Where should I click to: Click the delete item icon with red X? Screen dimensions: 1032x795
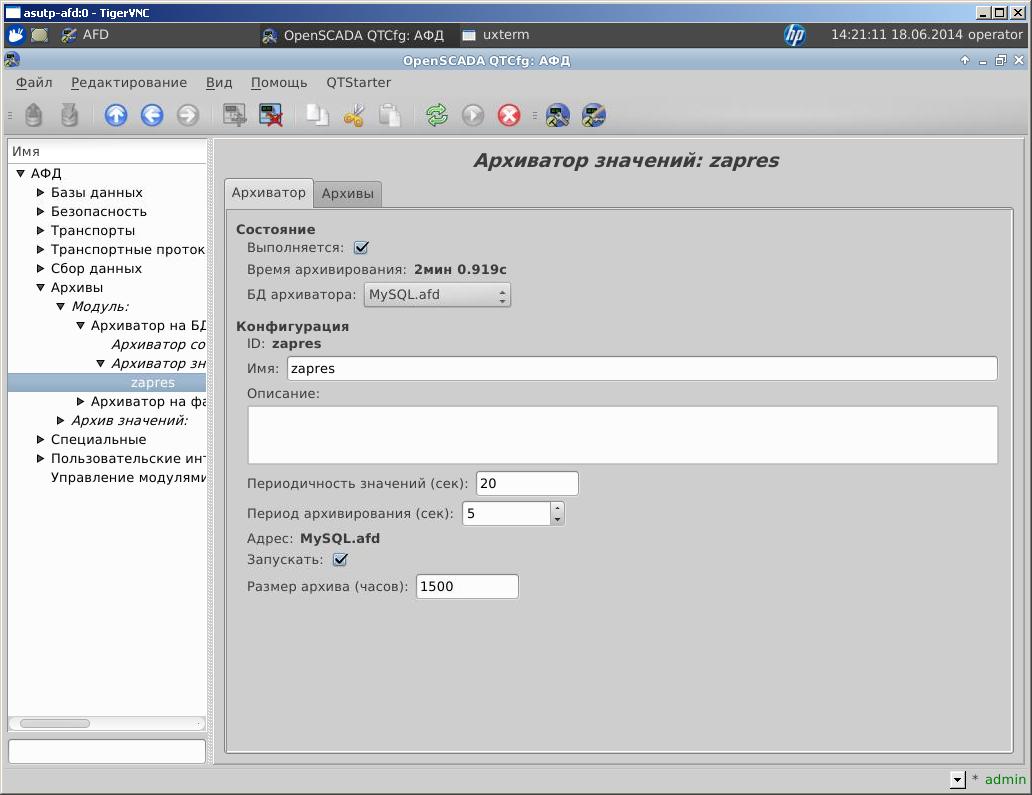270,116
